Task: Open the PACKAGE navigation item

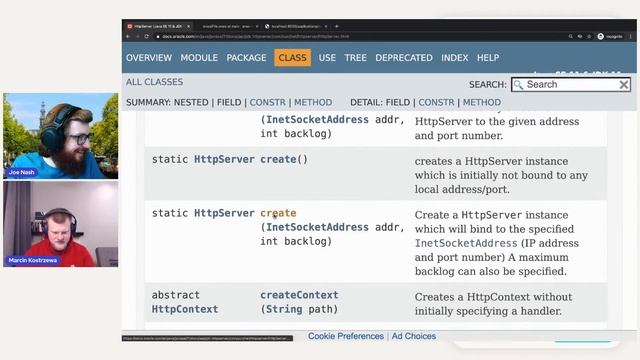Action: click(x=246, y=58)
